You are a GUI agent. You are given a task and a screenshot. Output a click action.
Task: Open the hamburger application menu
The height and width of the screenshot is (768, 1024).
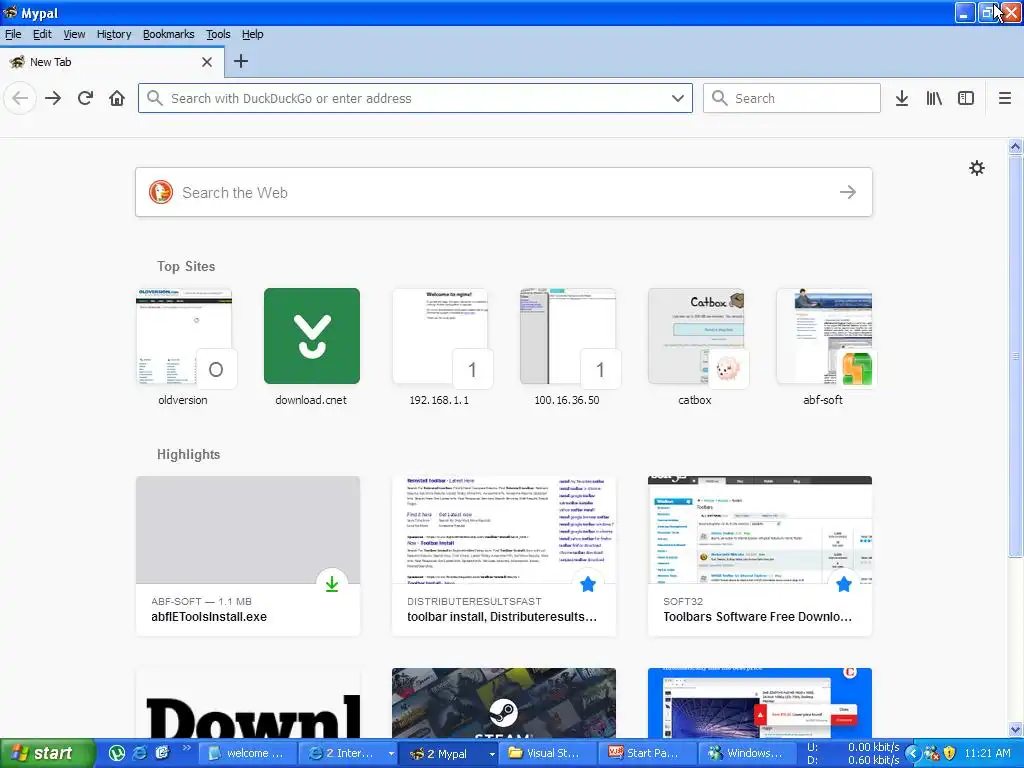pyautogui.click(x=1005, y=99)
